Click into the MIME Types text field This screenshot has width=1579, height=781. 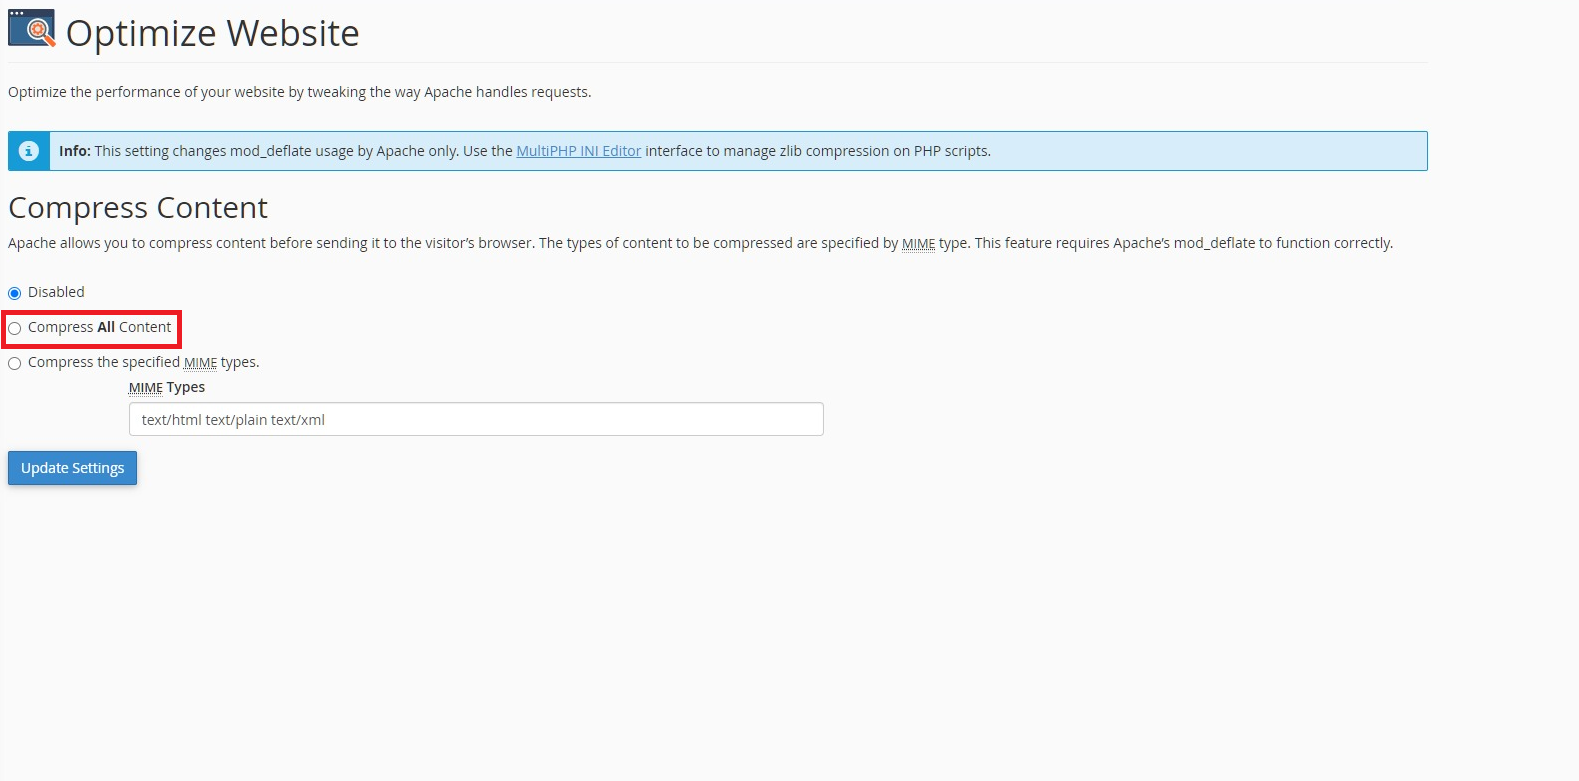(x=476, y=419)
